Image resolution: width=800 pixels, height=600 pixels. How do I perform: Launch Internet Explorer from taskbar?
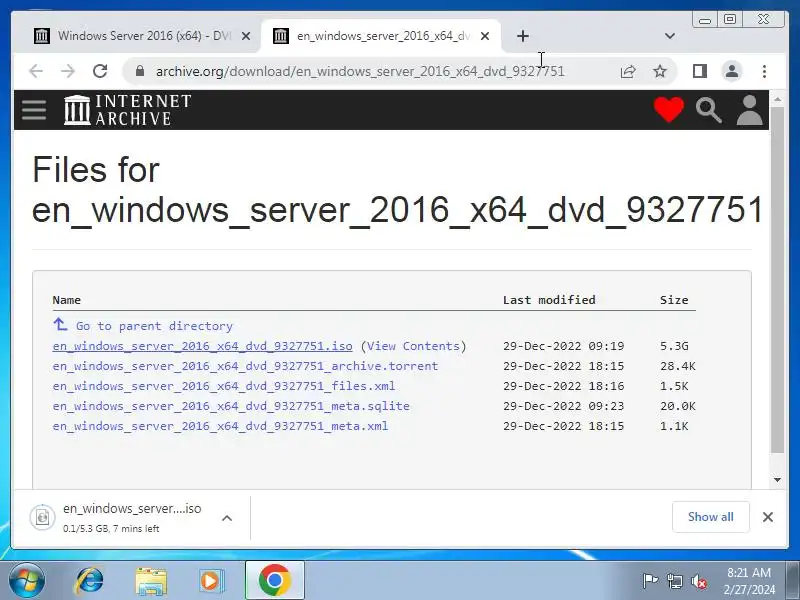click(x=89, y=581)
